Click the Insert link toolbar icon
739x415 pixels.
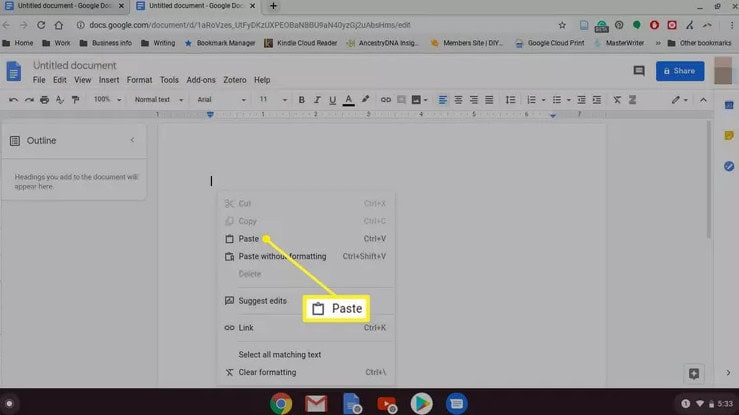(x=386, y=100)
